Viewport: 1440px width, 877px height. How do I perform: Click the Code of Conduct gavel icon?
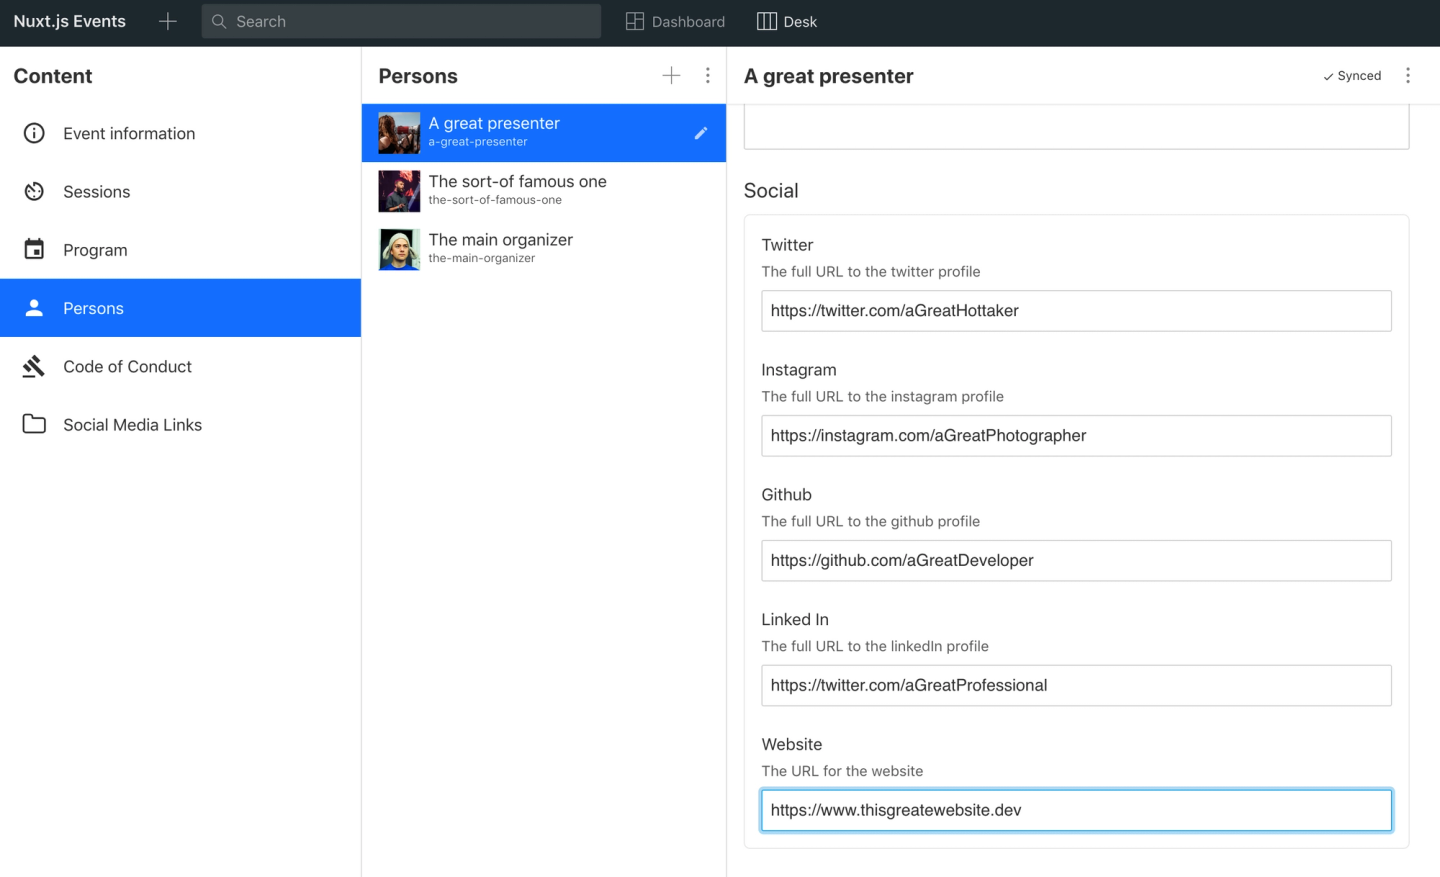33,366
